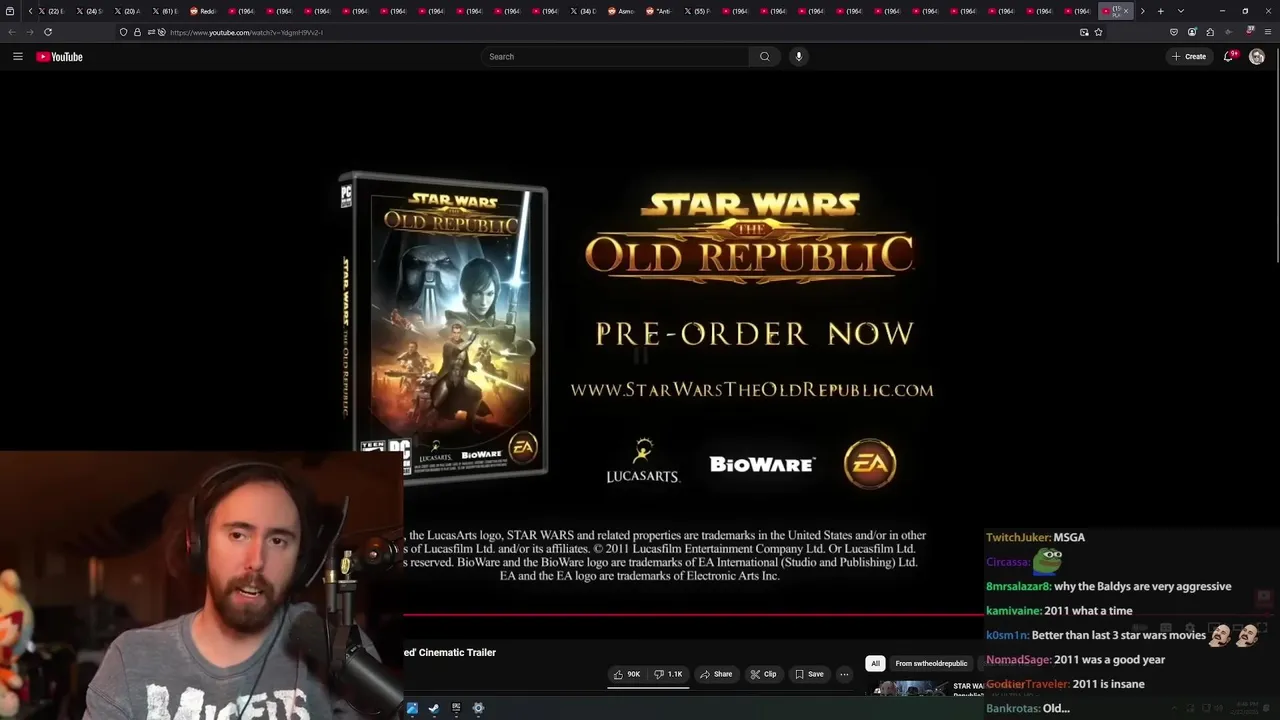Switch to the X (22) tab
The width and height of the screenshot is (1280, 720).
(52, 11)
